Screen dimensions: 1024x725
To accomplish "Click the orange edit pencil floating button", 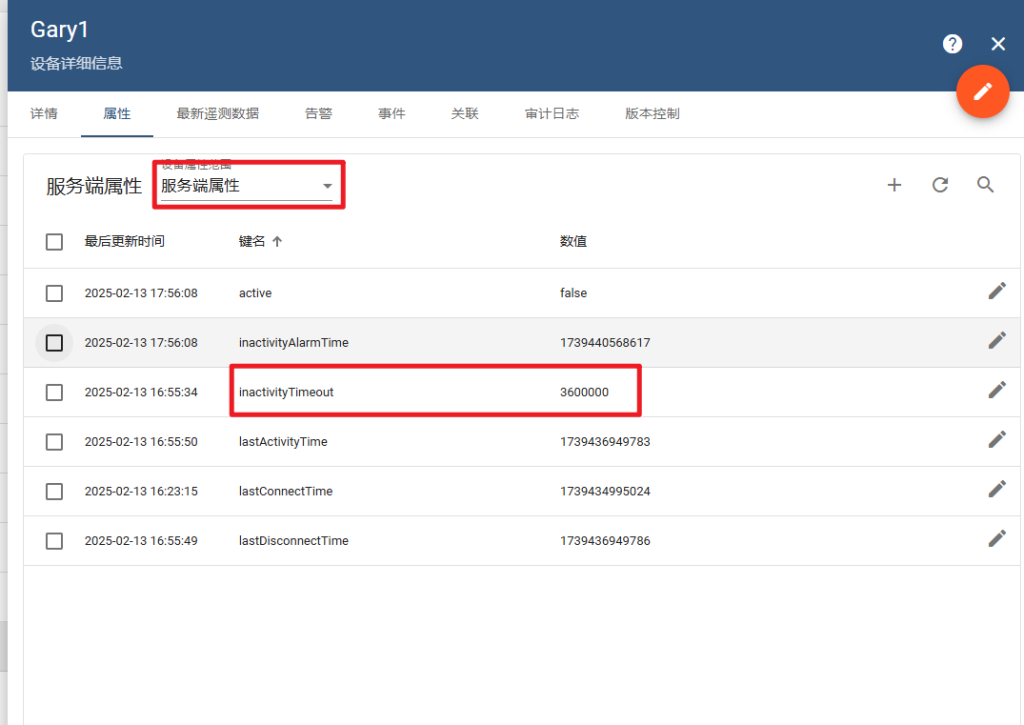I will pos(983,91).
